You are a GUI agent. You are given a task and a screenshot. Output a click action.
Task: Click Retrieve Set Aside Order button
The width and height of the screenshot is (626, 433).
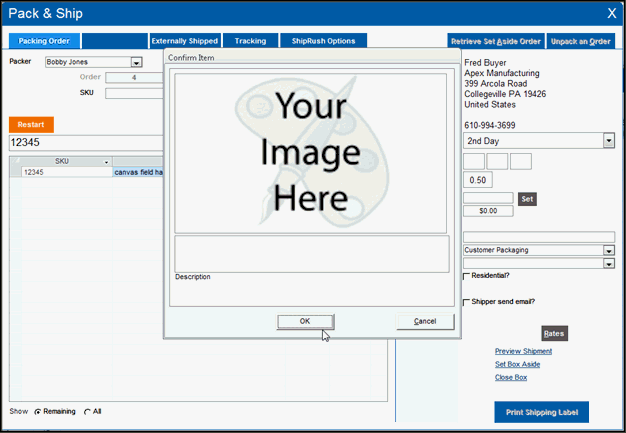tap(496, 41)
